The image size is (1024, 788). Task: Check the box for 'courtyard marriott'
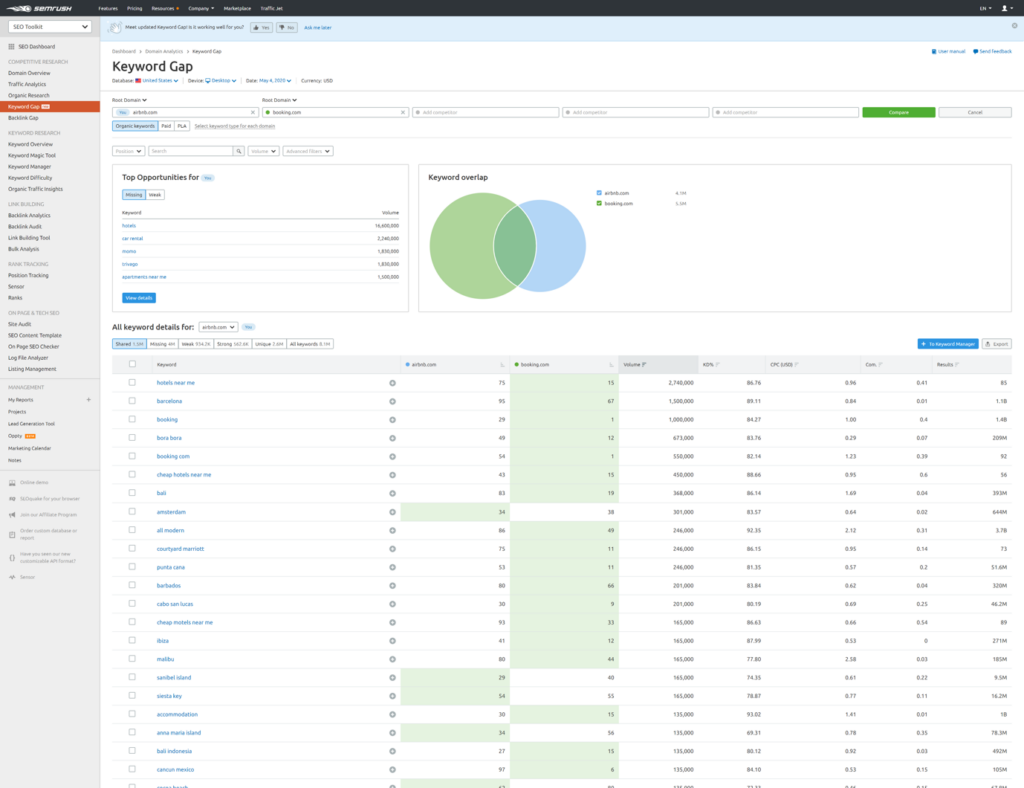pos(132,548)
